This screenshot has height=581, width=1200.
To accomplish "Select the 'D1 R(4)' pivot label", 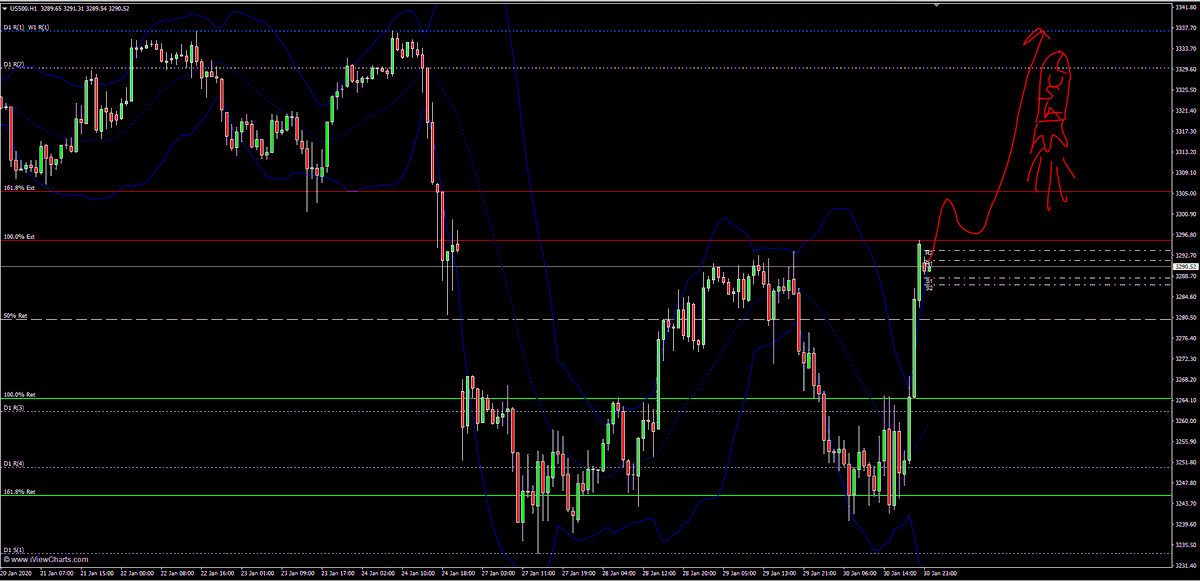I will 14,464.
